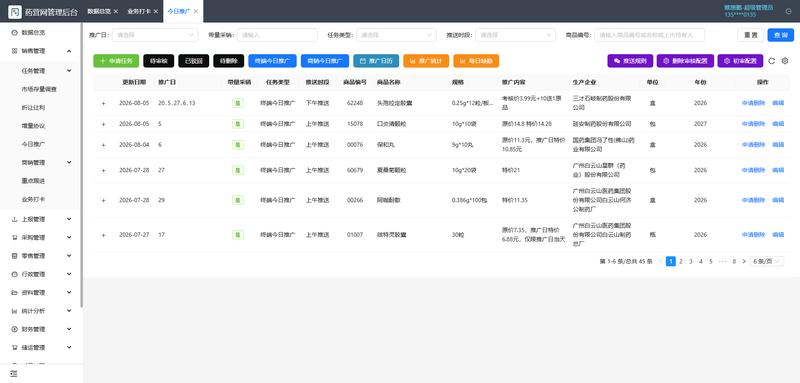Click the 药营网管理后台 logo icon
Viewport: 800px width, 383px height.
(x=14, y=12)
